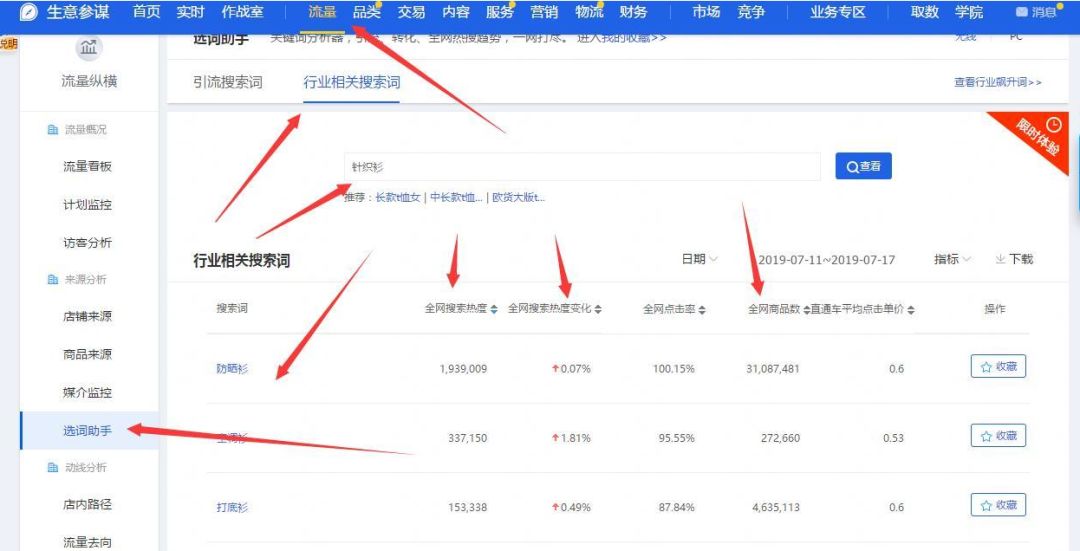Open the 防晒衫 keyword link

(x=231, y=368)
